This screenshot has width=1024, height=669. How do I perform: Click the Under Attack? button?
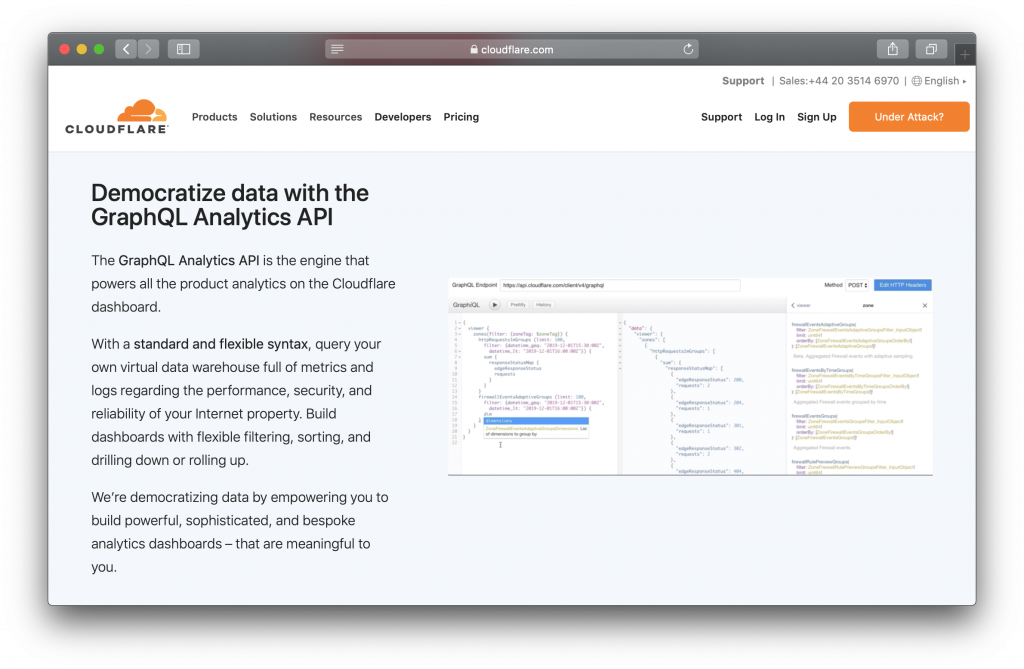909,117
